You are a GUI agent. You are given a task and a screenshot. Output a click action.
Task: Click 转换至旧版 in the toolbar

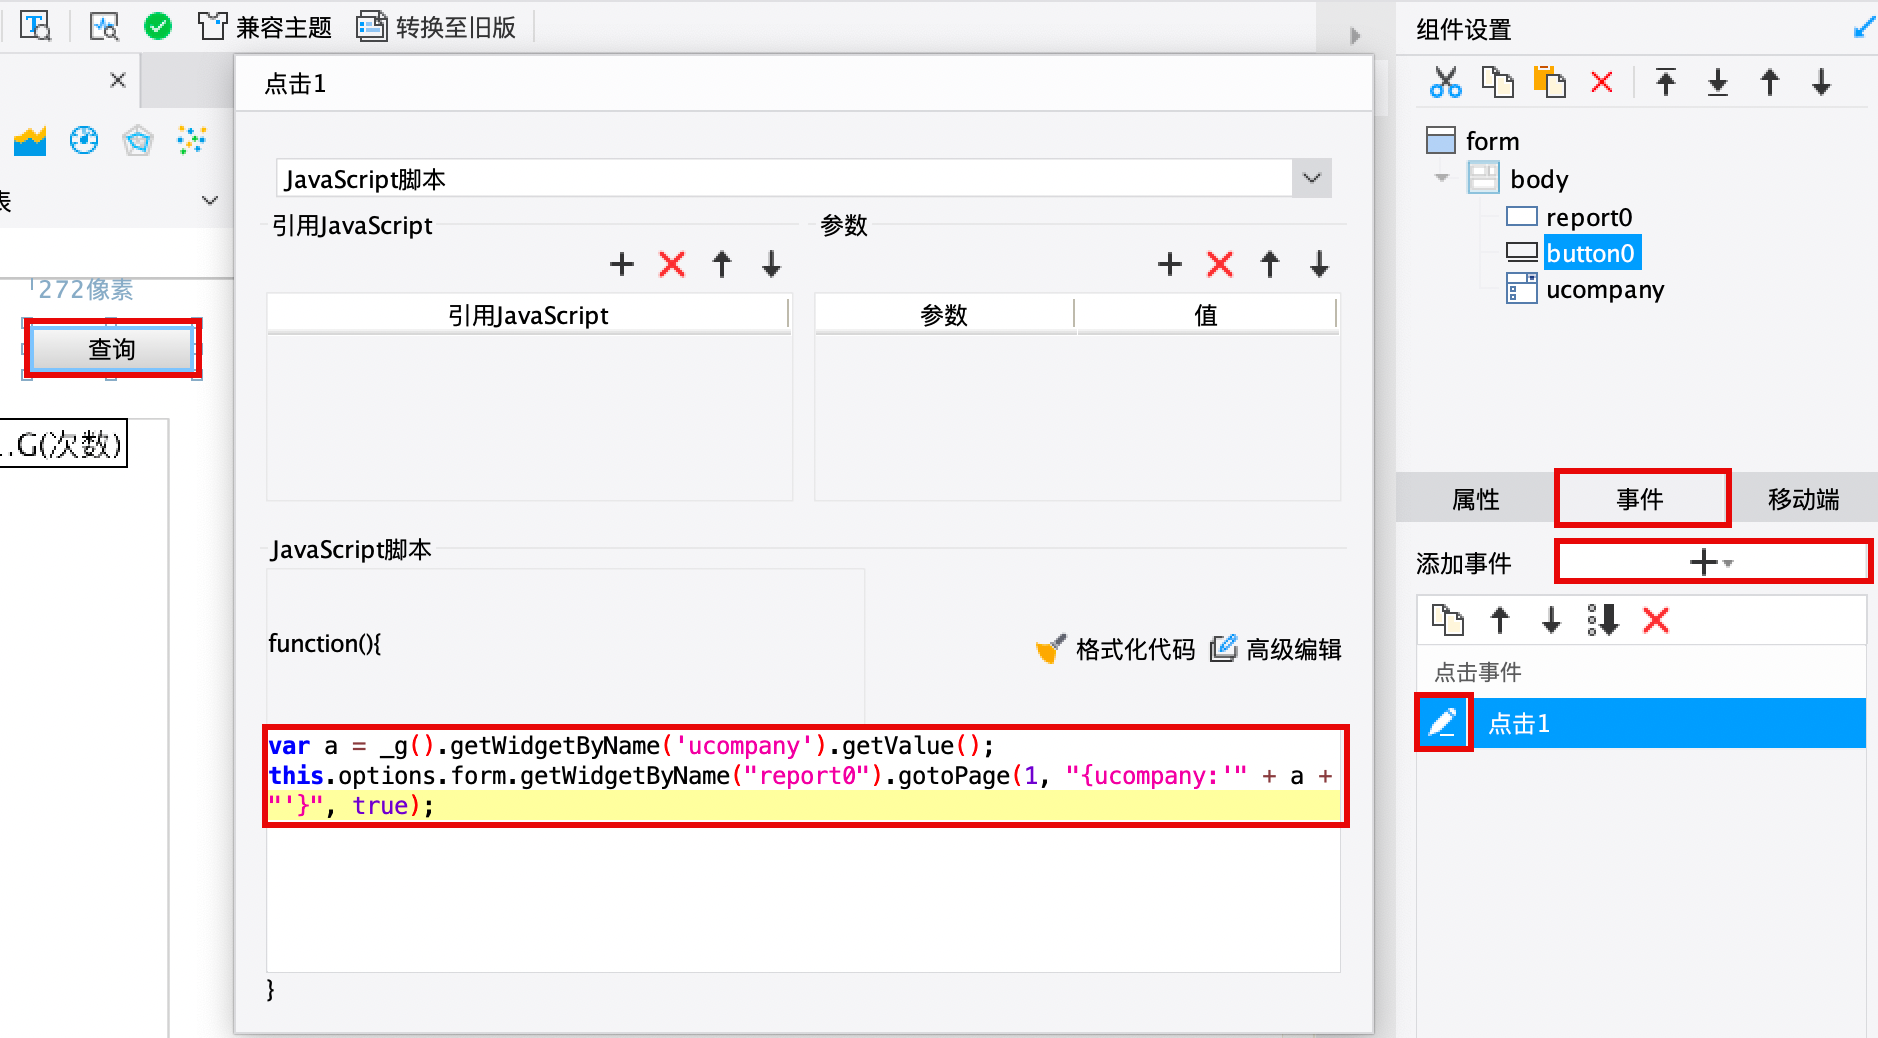pyautogui.click(x=436, y=27)
